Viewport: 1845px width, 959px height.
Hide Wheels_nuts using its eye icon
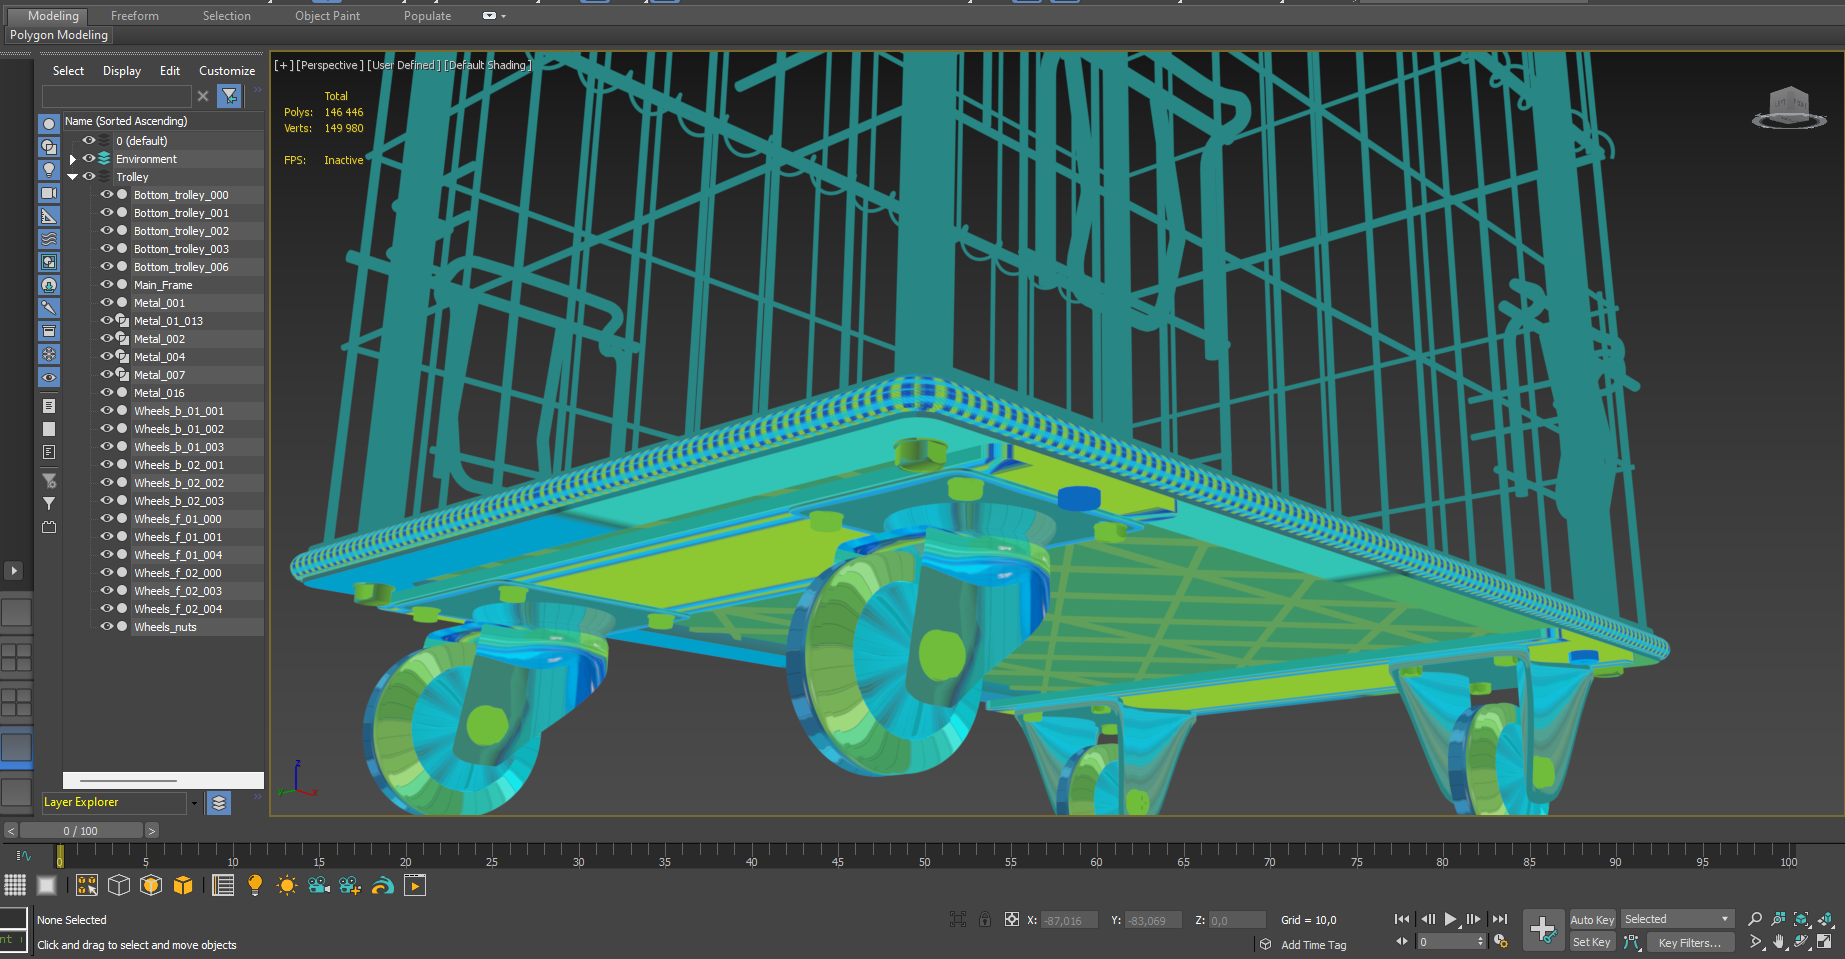click(107, 627)
